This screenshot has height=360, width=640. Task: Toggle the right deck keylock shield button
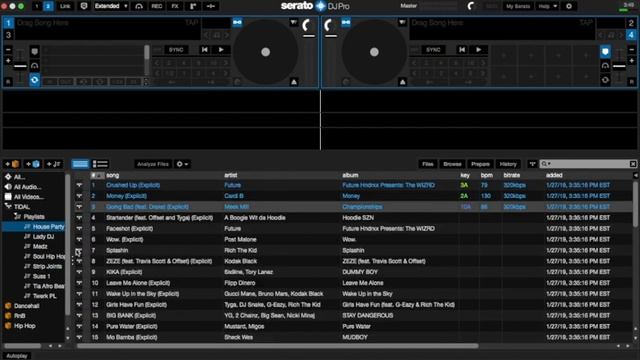tap(605, 51)
